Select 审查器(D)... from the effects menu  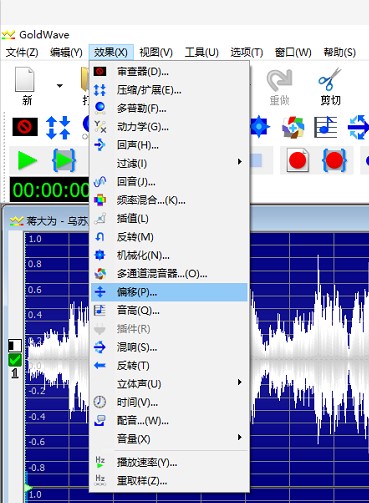[x=169, y=71]
